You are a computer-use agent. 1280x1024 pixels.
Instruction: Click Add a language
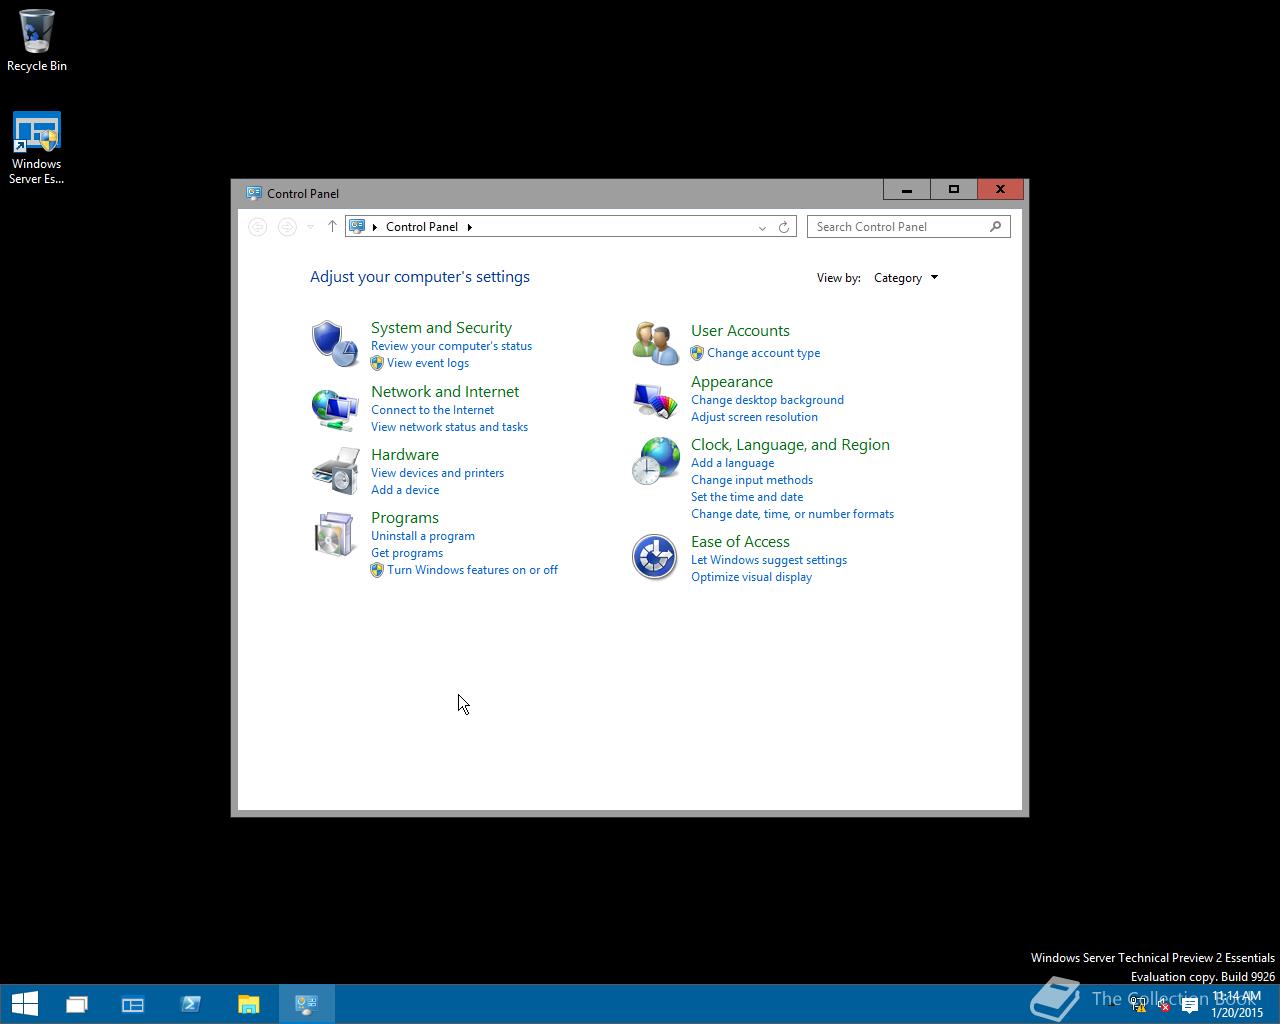(x=732, y=463)
